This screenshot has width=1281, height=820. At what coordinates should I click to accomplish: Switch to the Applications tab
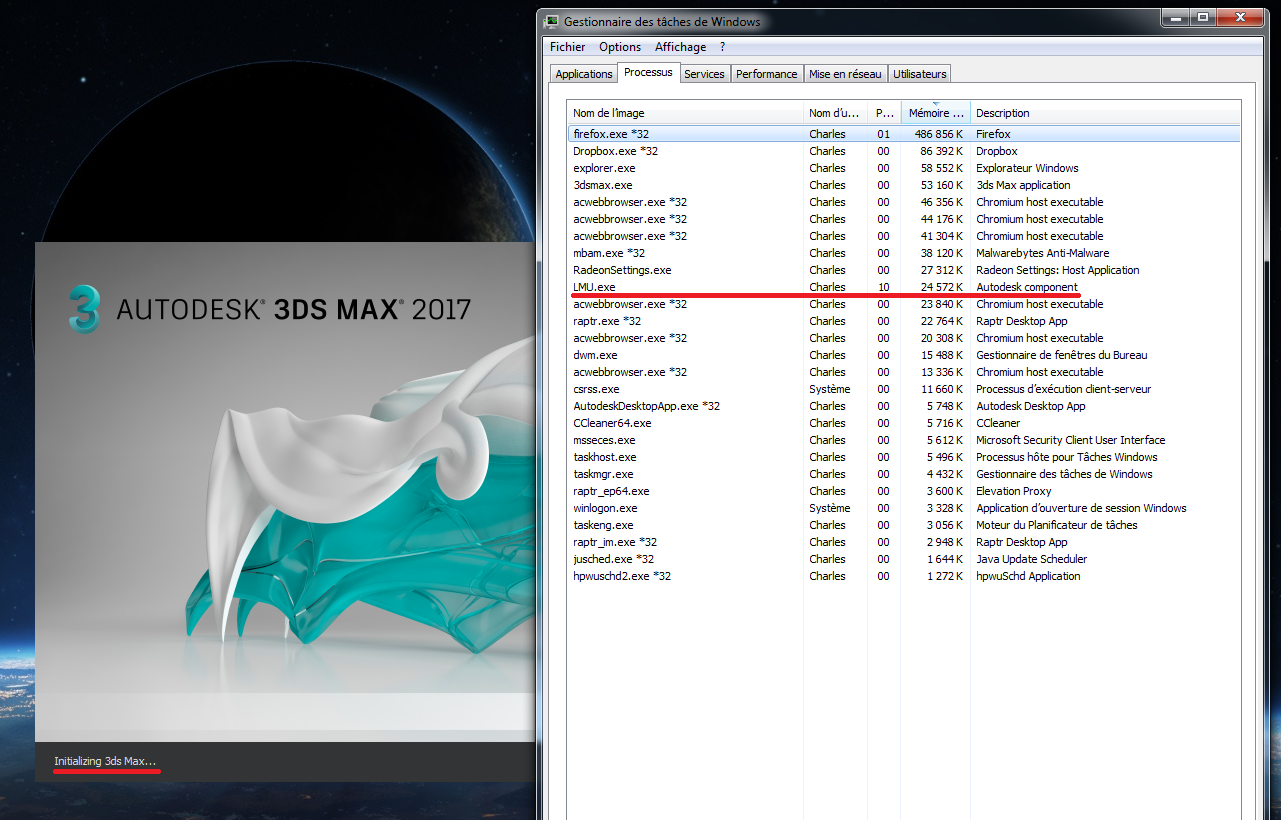coord(584,74)
